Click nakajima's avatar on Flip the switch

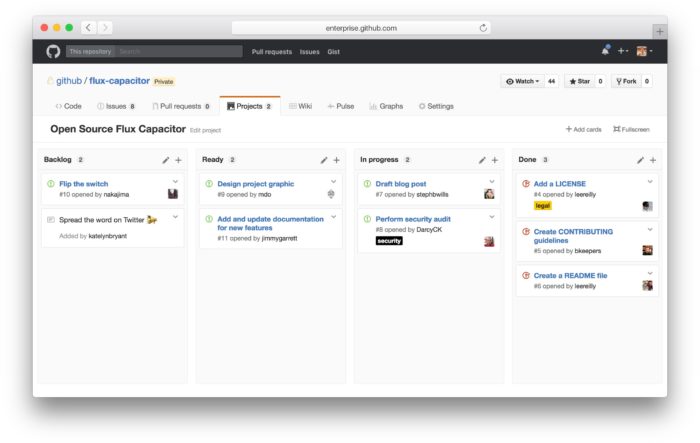tap(173, 194)
